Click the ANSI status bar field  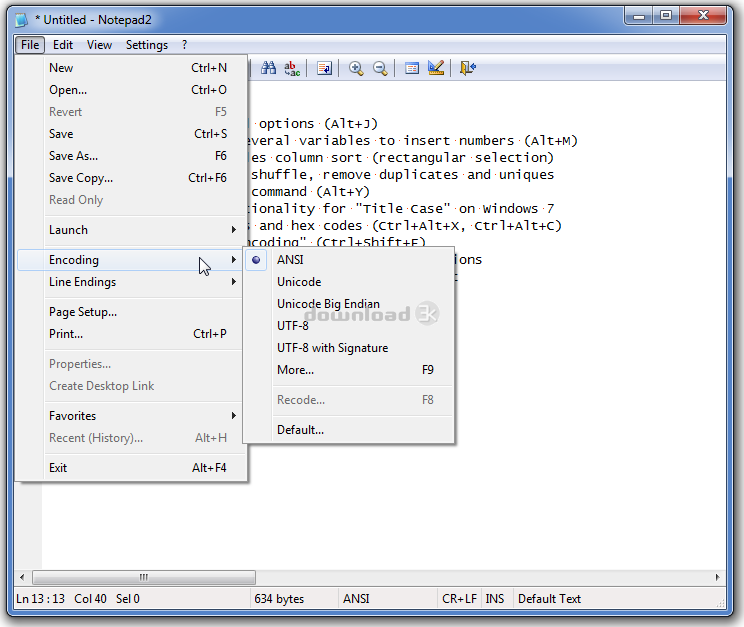(x=387, y=599)
